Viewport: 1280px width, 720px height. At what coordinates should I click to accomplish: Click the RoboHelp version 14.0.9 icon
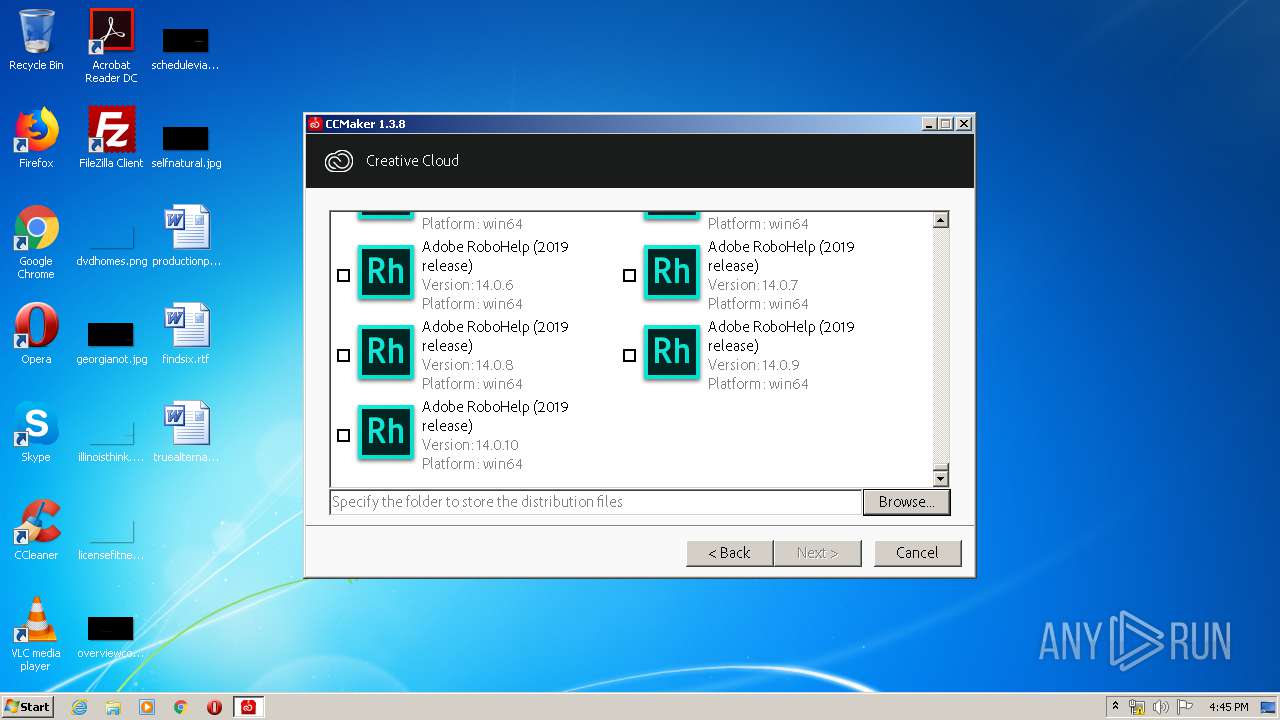(672, 352)
